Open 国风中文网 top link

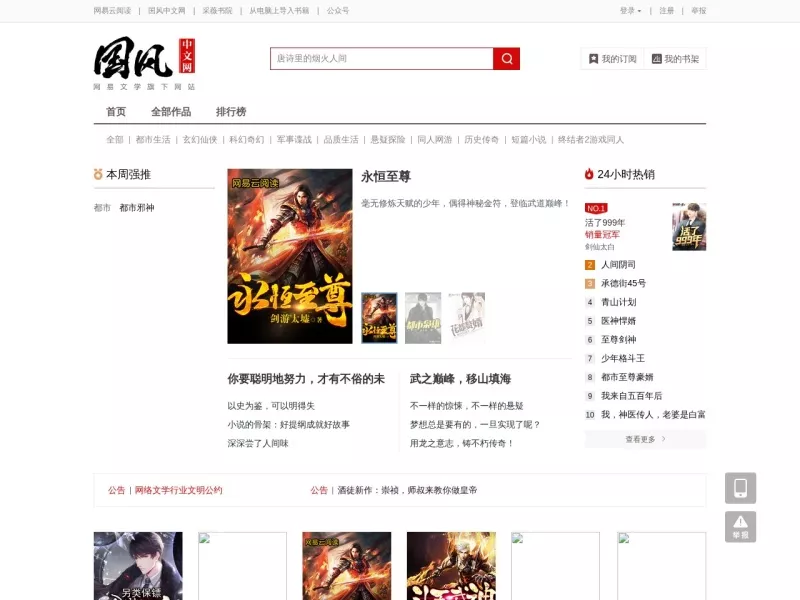pos(167,11)
